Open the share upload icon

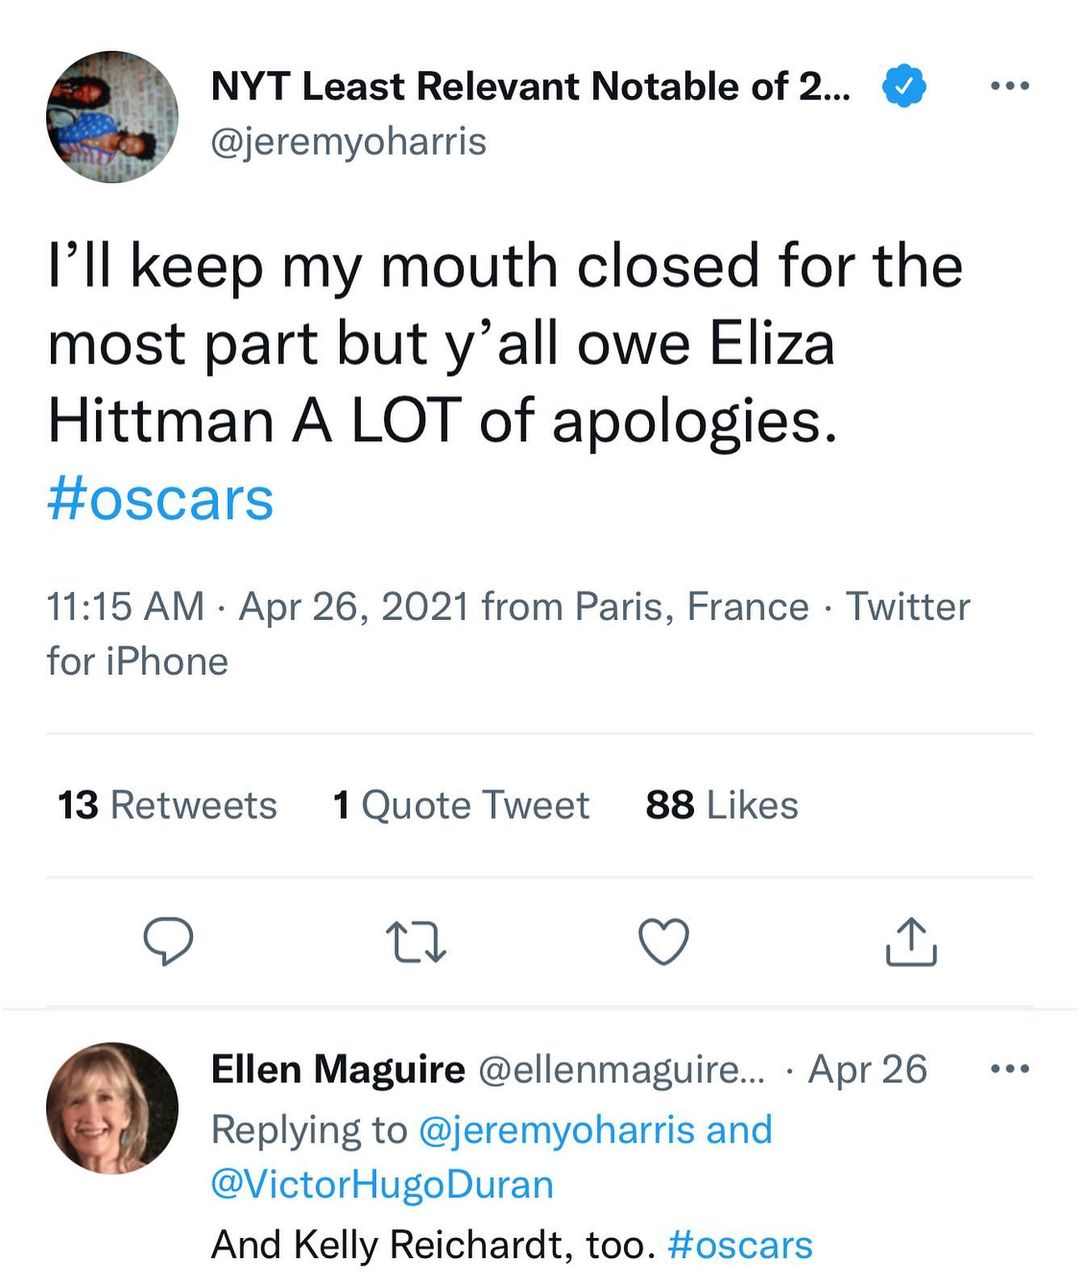point(911,941)
